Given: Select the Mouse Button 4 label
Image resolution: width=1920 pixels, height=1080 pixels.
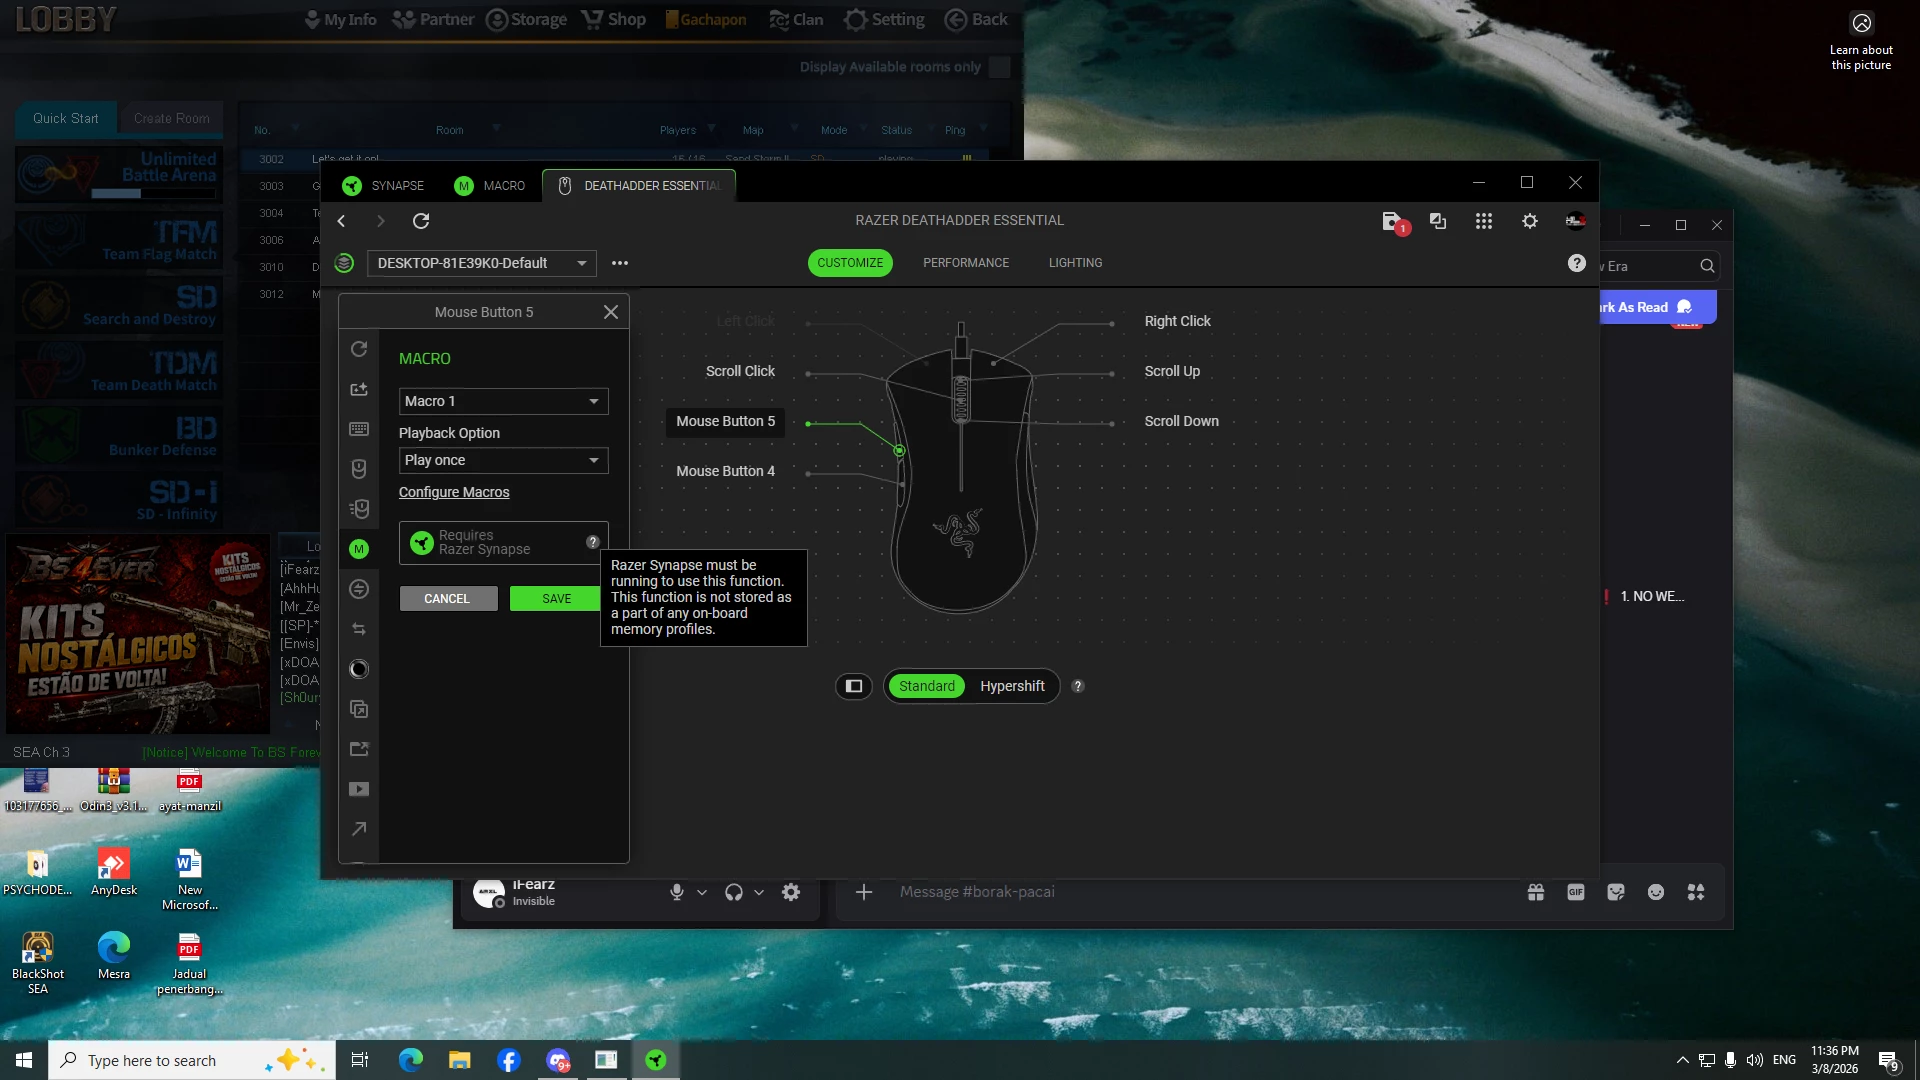Looking at the screenshot, I should (x=725, y=471).
